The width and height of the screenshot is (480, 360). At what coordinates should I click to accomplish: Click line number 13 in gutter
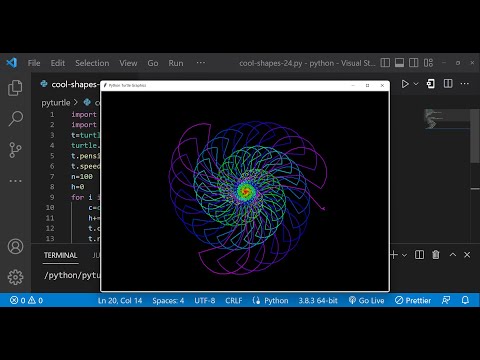(x=50, y=238)
